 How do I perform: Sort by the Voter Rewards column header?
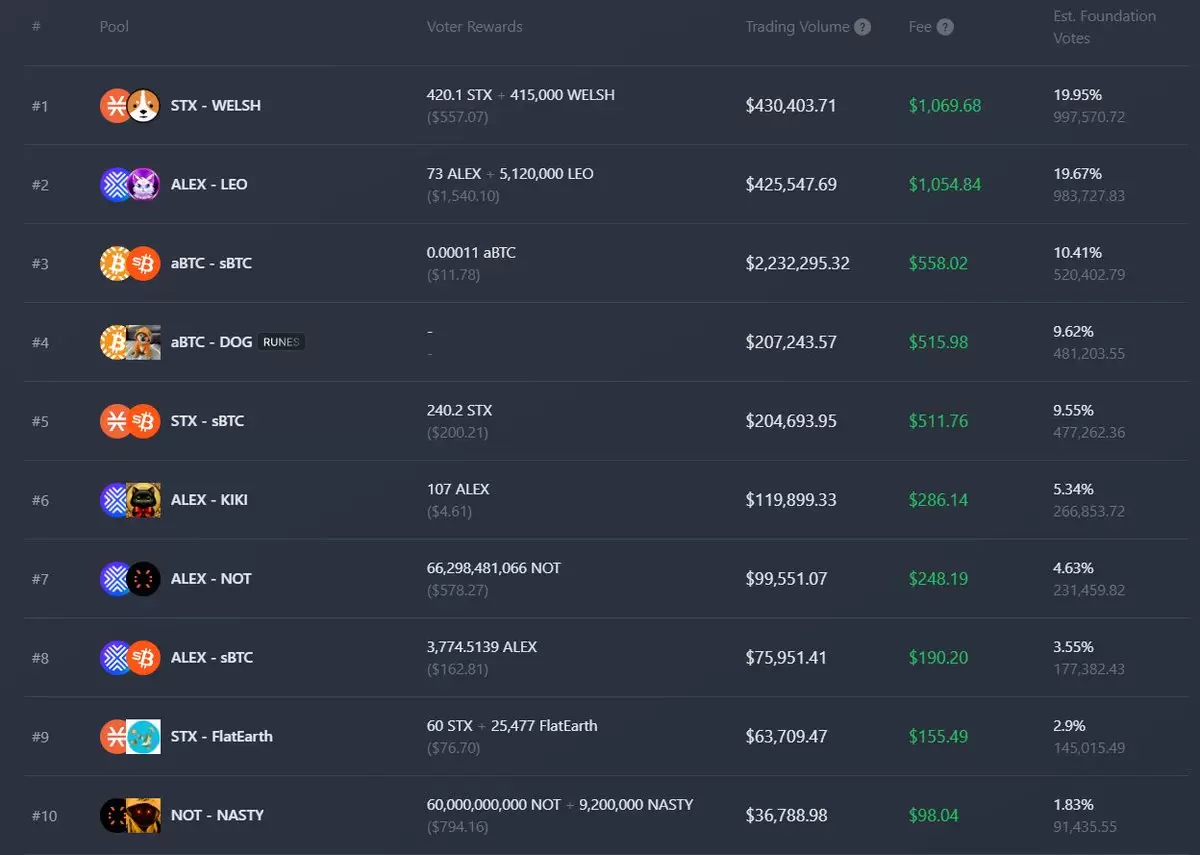click(x=475, y=27)
